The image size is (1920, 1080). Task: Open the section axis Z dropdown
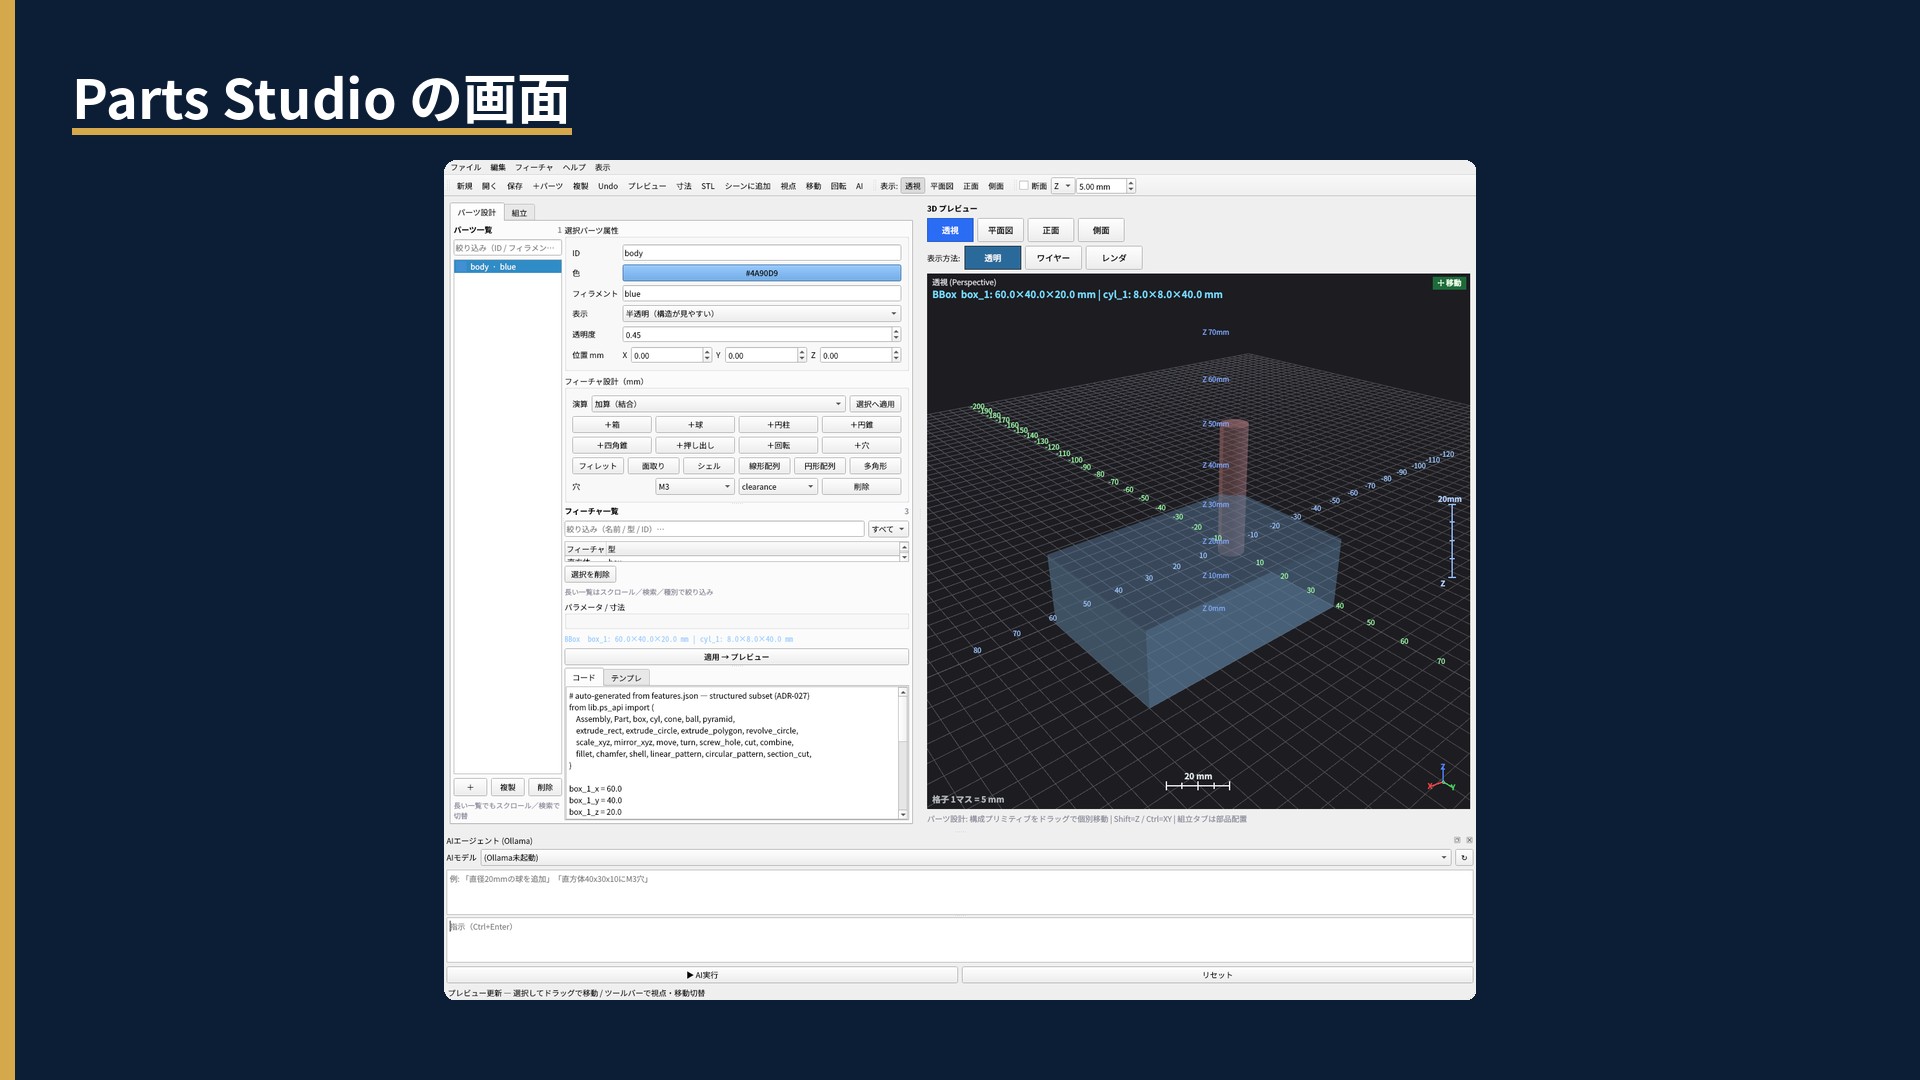point(1062,186)
